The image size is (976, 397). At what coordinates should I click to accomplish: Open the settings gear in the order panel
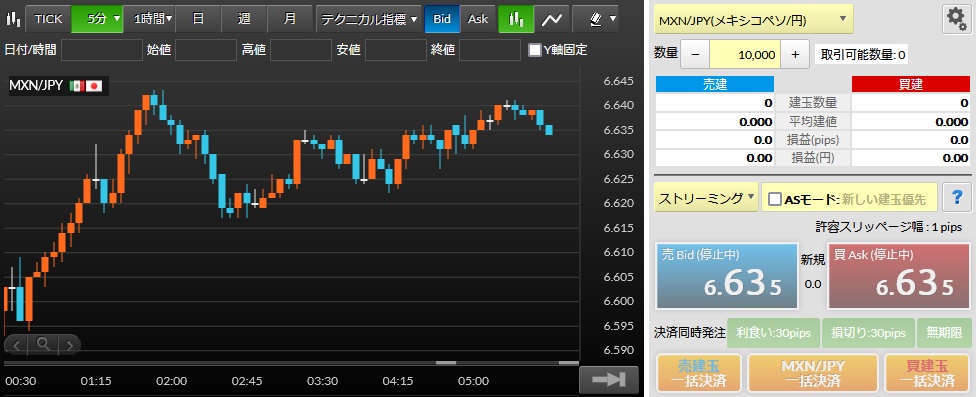[x=956, y=19]
